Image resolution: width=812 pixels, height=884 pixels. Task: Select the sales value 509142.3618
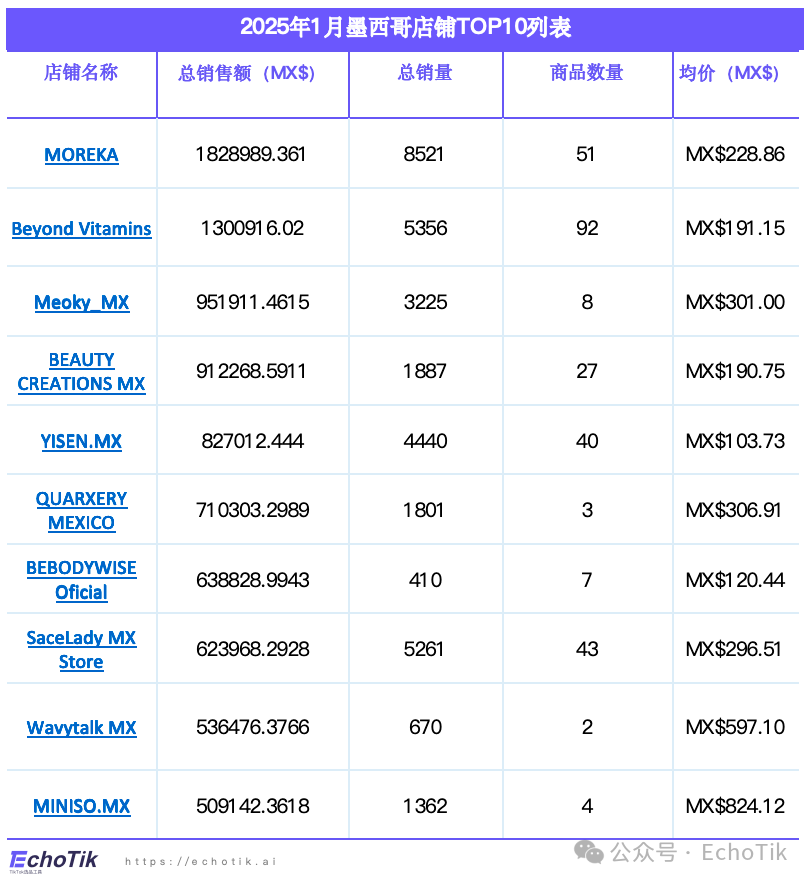[252, 806]
